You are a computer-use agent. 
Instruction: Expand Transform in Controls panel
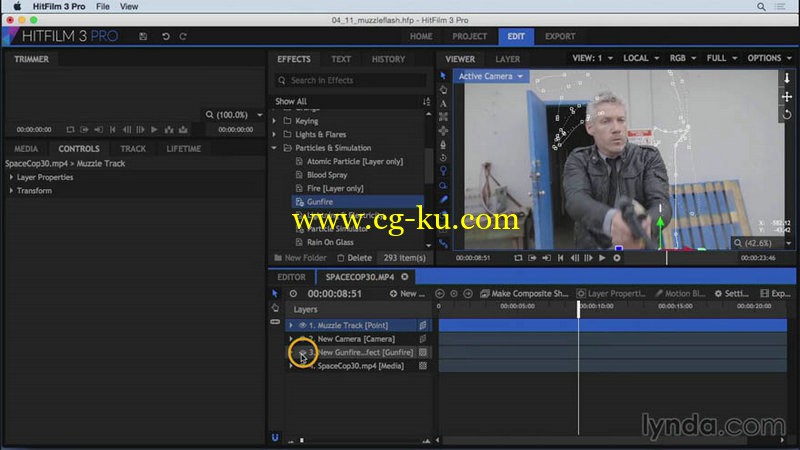coord(11,190)
